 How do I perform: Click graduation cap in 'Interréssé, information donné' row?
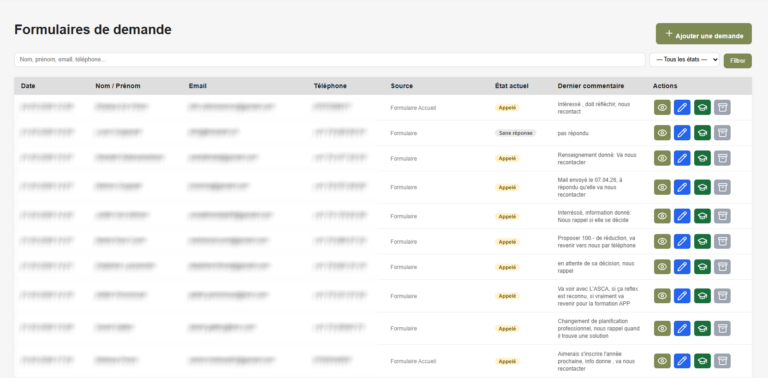(702, 216)
